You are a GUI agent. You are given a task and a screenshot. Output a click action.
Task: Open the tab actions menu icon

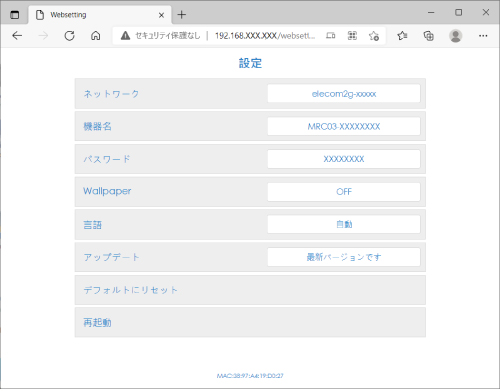click(15, 15)
